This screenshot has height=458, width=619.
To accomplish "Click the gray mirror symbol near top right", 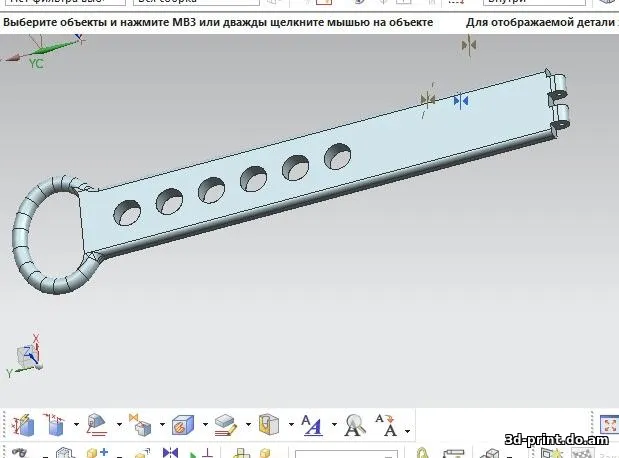I will click(x=469, y=45).
